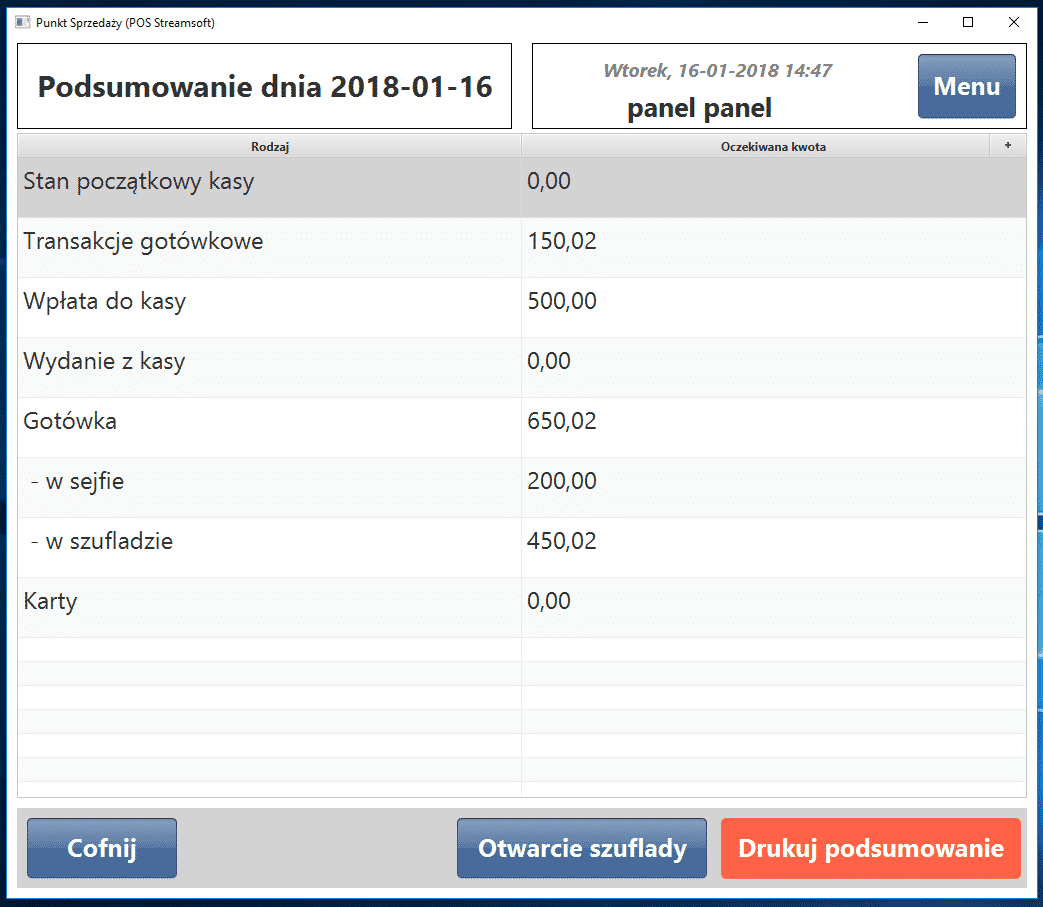Click the Cofnij button to go back
Viewport: 1043px width, 907px height.
tap(101, 848)
